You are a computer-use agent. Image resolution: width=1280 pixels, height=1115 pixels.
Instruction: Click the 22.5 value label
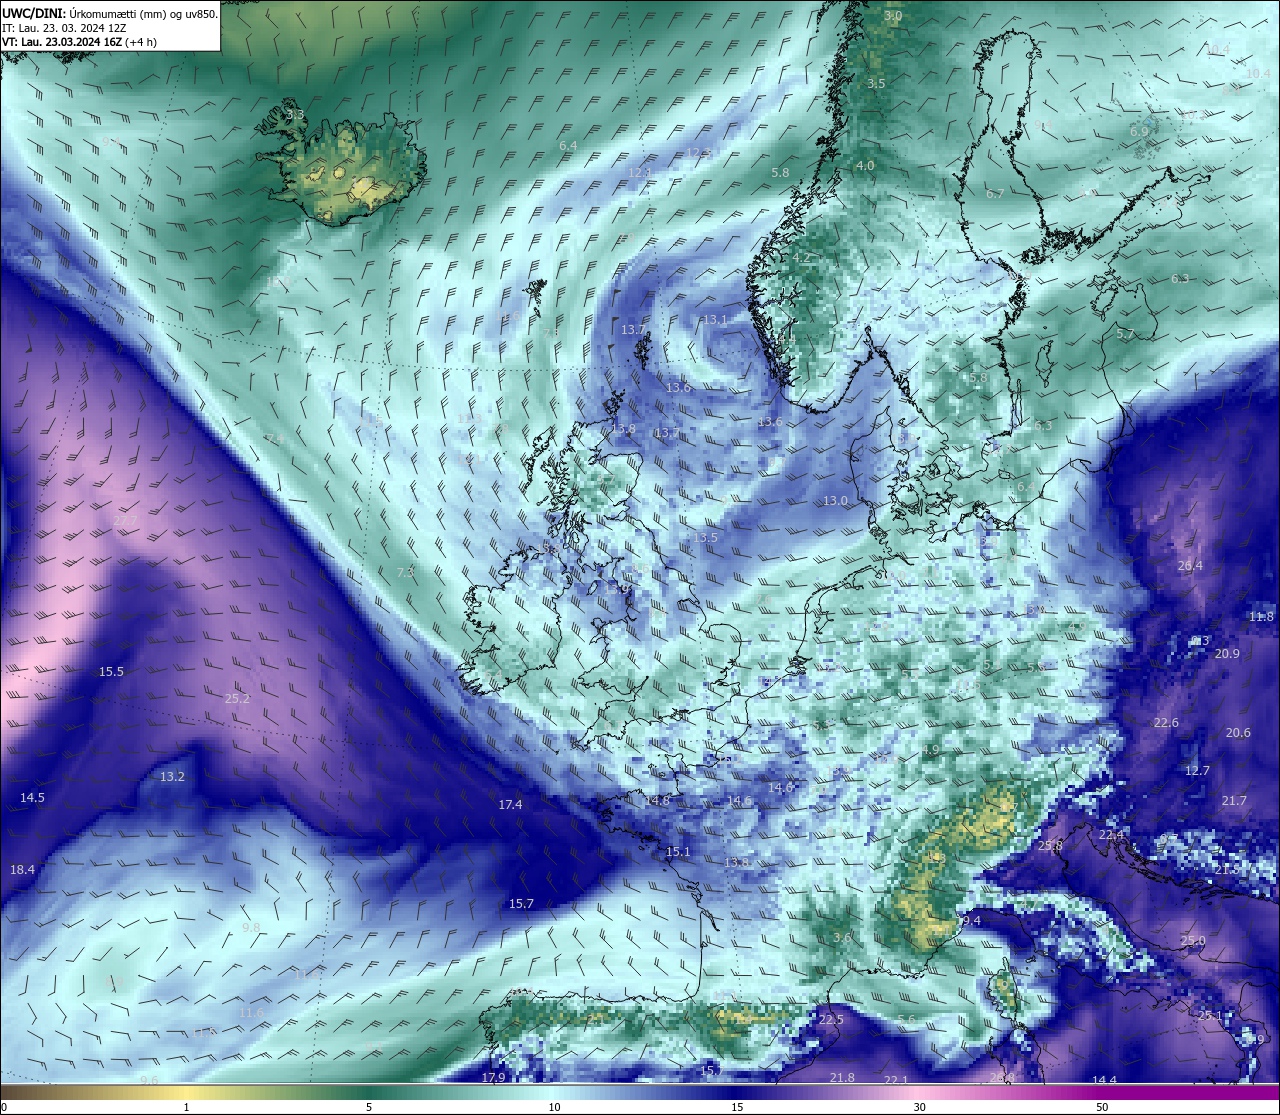(x=831, y=1019)
